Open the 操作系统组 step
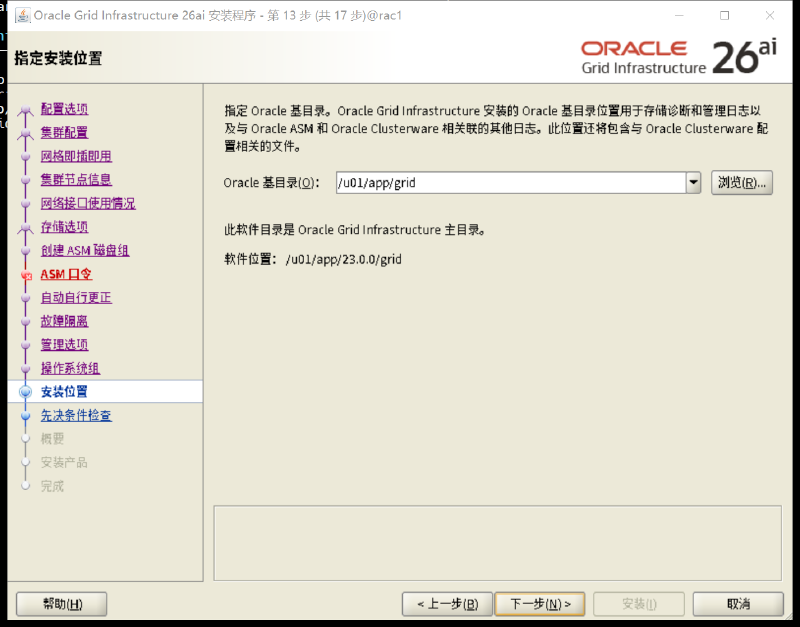800x627 pixels. [70, 368]
